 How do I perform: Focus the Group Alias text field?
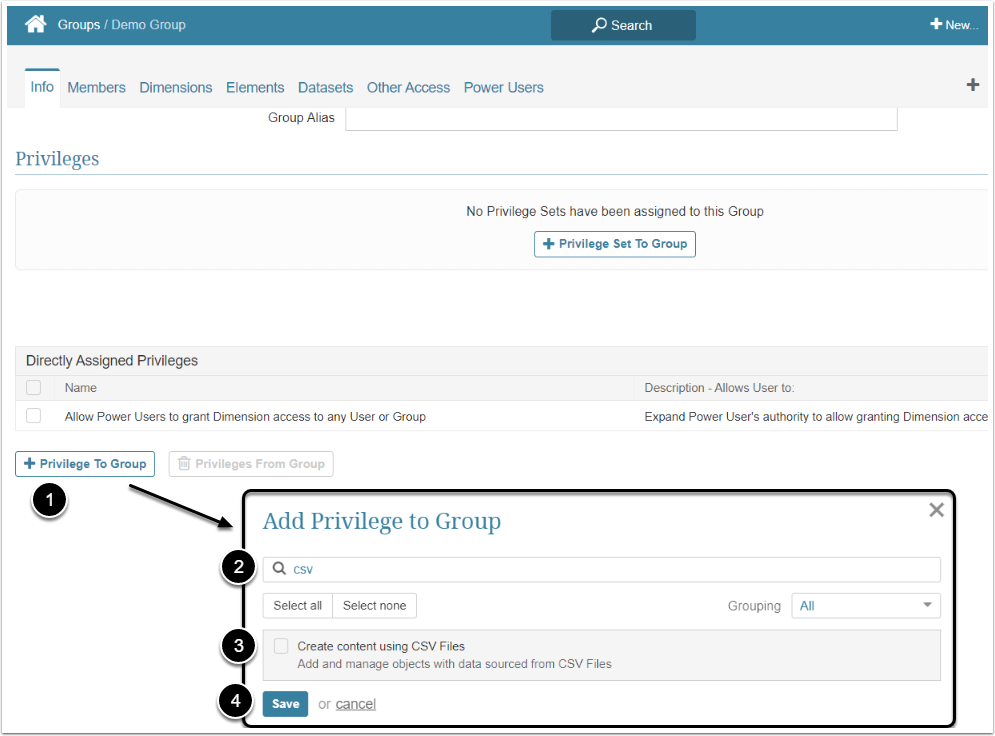621,119
